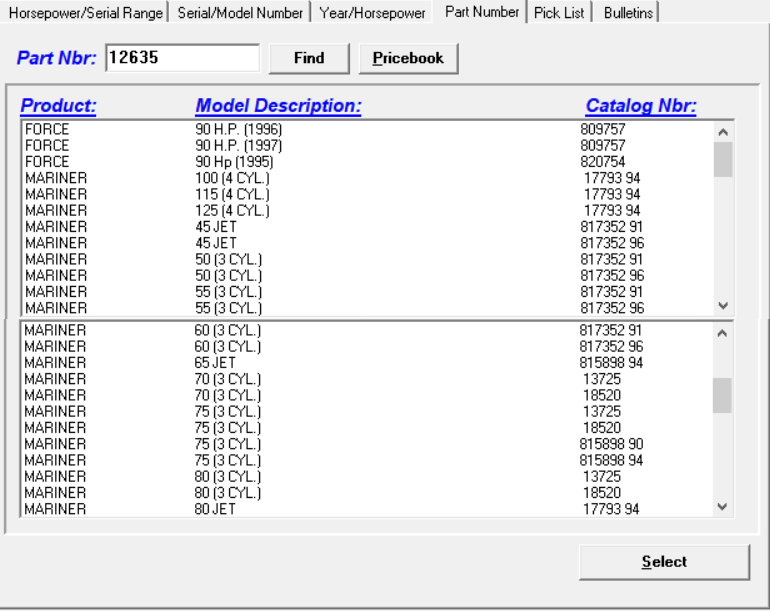Screen dimensions: 770x611
Task: Select MARINER 75 (3 CYL.) catalog 815898 94
Action: click(367, 460)
